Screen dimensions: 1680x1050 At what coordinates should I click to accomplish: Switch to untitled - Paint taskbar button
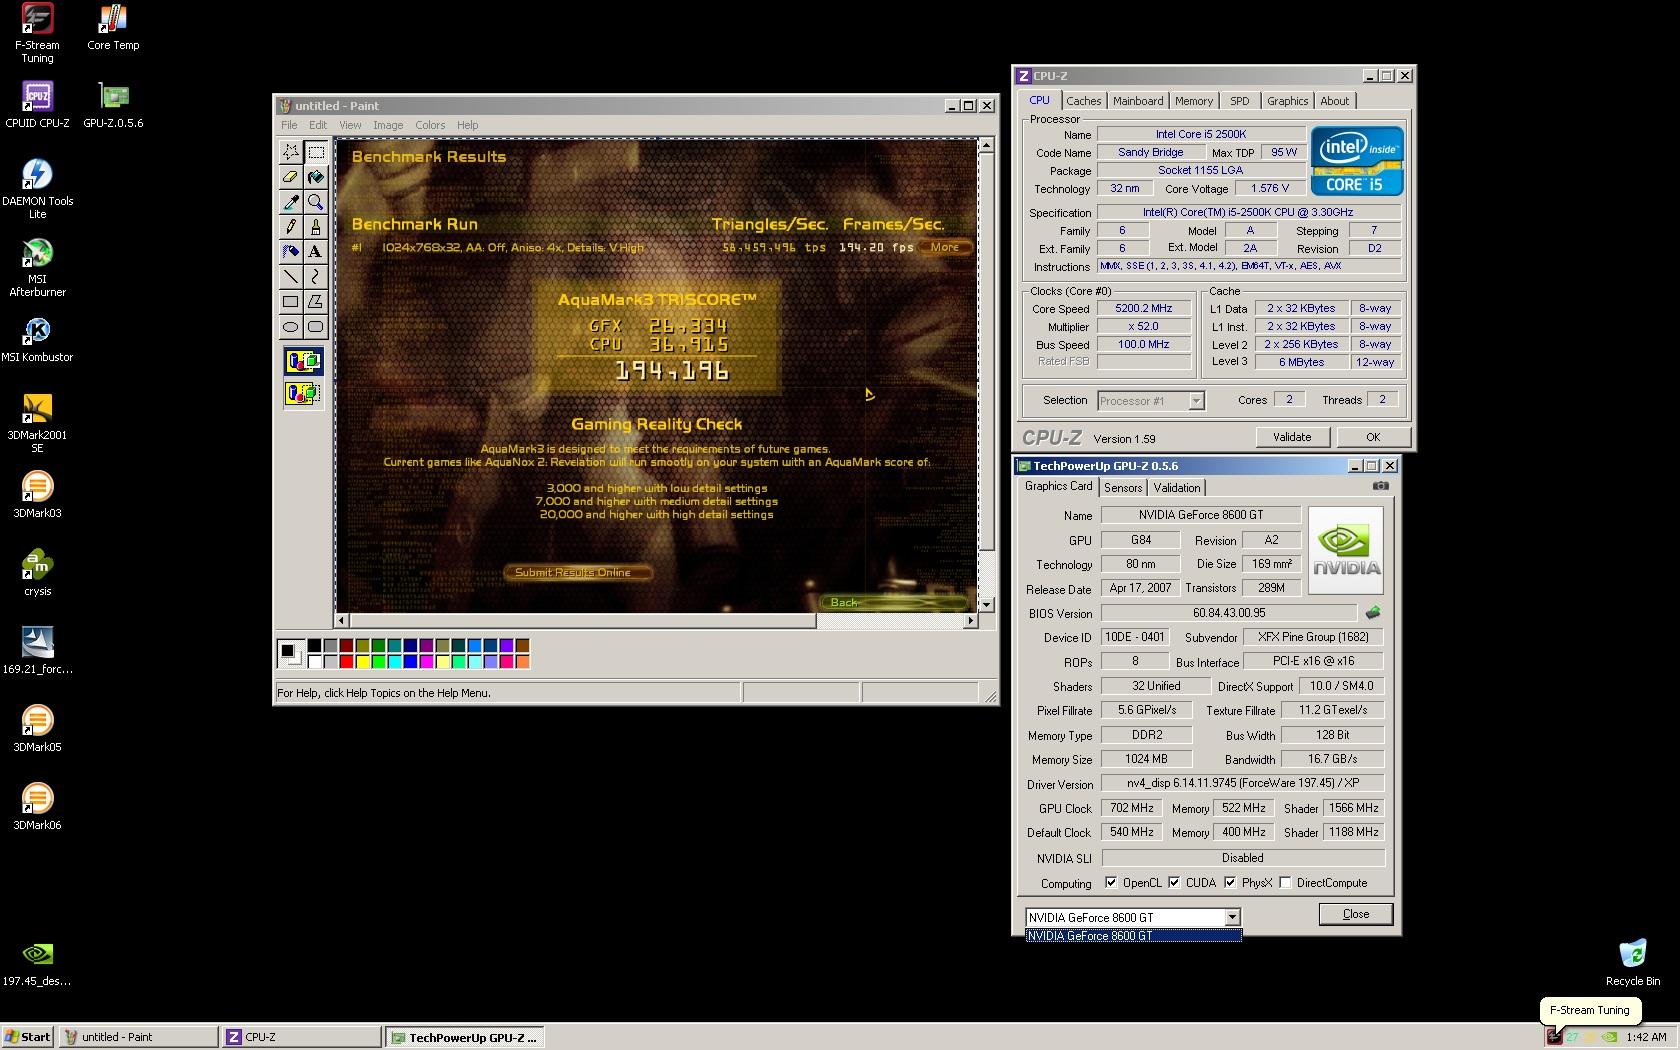138,1037
